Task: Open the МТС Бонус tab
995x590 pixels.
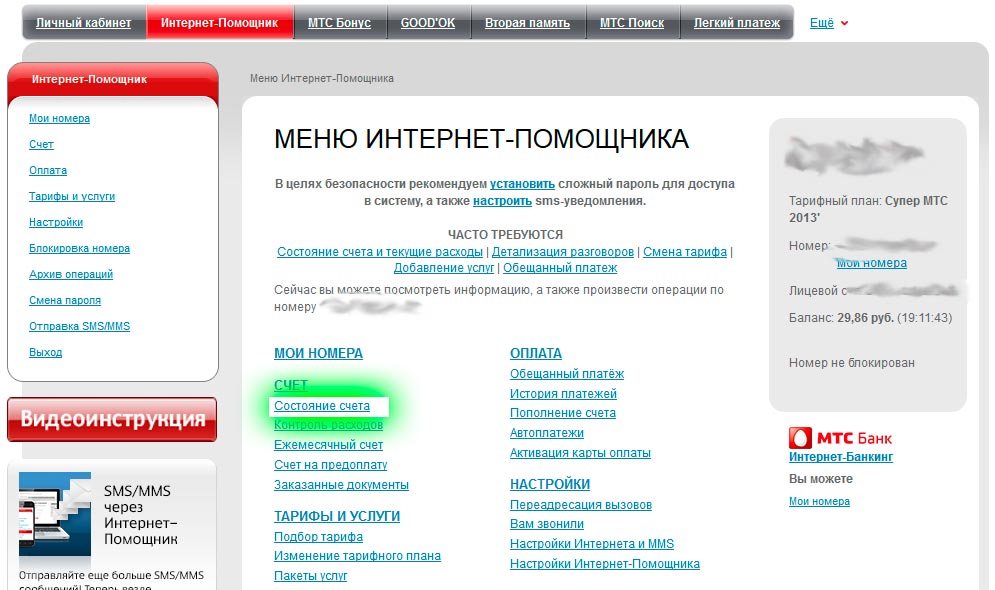Action: (340, 23)
